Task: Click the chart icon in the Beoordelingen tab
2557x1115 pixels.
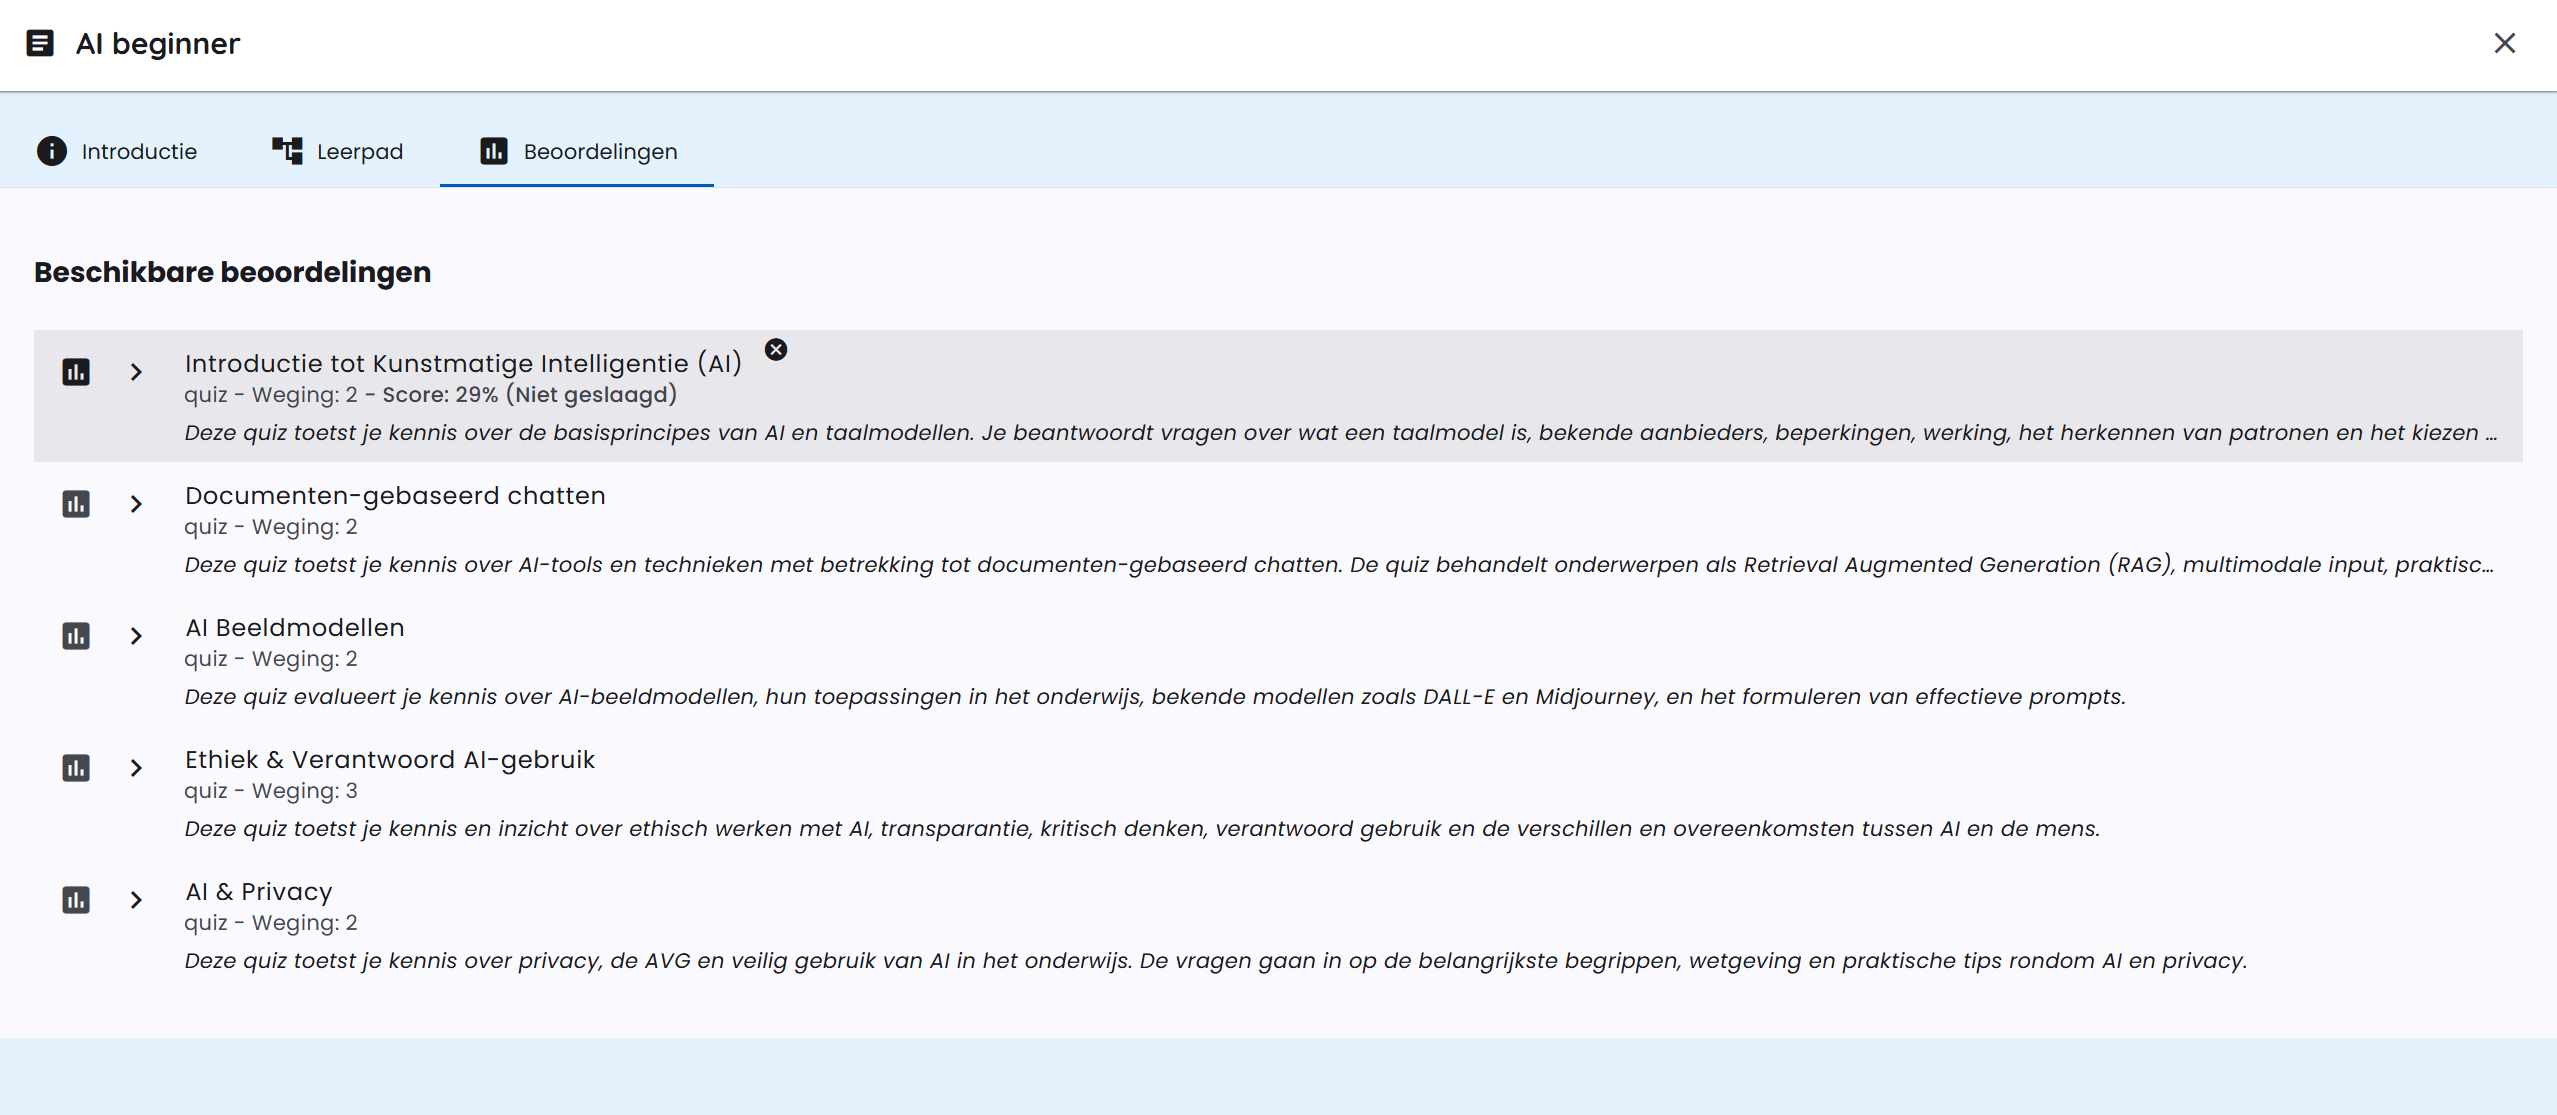Action: [494, 151]
